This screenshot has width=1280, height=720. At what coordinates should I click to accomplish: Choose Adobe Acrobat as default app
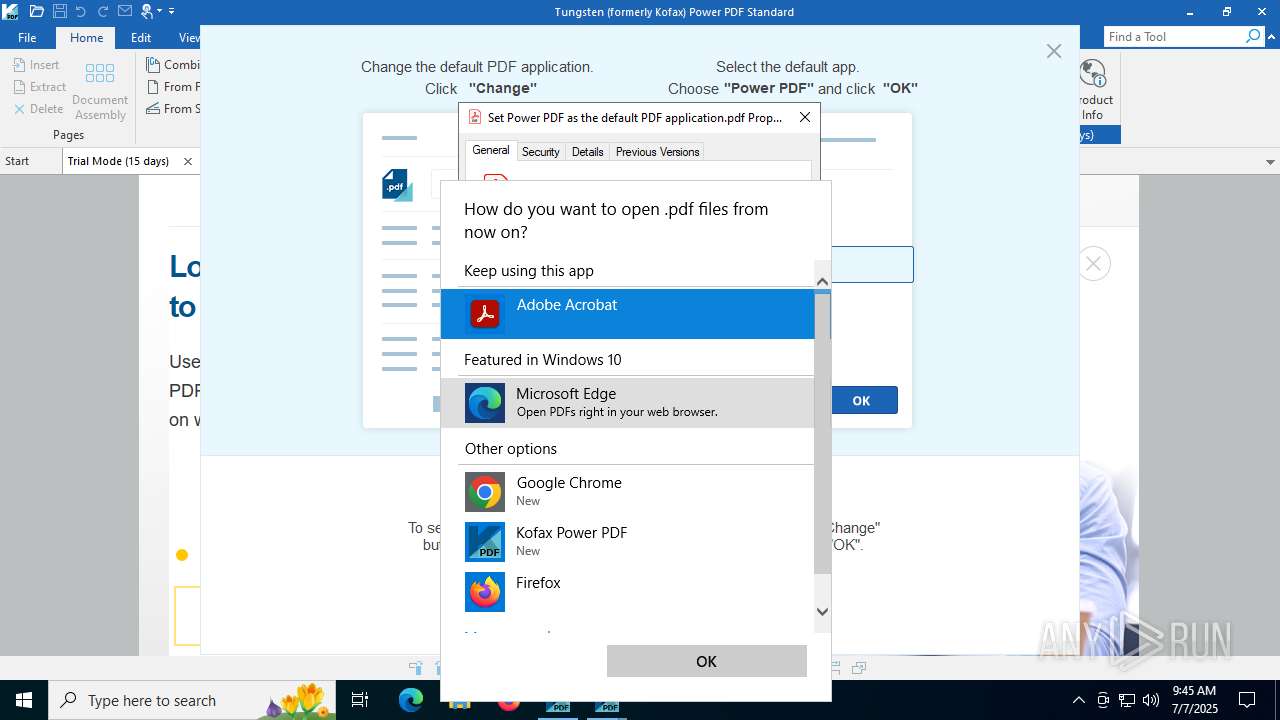point(628,314)
